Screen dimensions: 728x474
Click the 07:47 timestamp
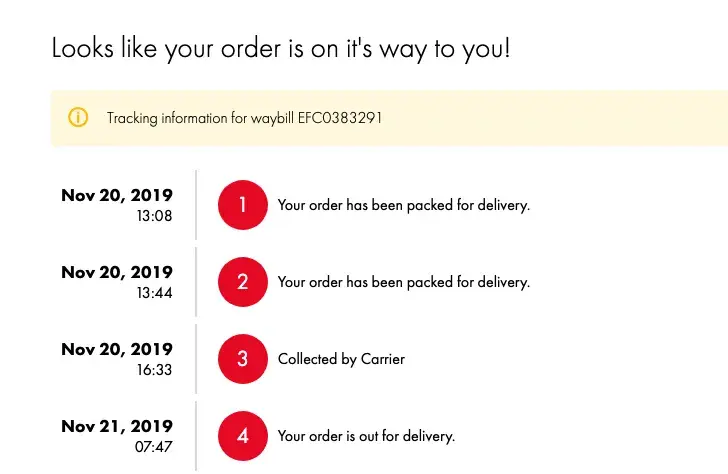point(154,447)
